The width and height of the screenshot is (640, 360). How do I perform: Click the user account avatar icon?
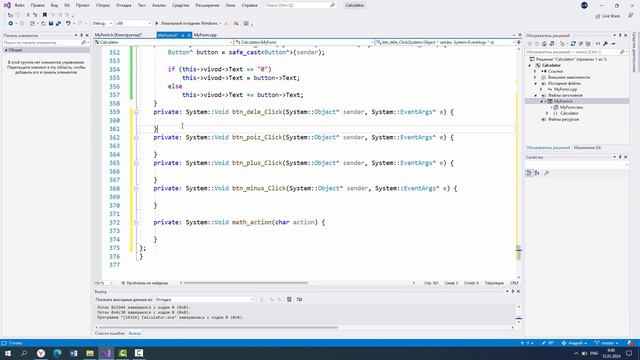(x=584, y=5)
